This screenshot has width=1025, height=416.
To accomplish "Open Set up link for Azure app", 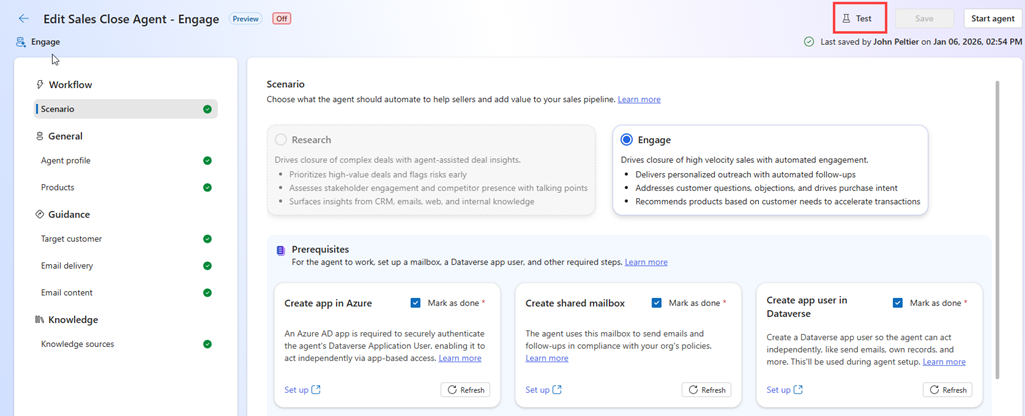I will click(302, 390).
